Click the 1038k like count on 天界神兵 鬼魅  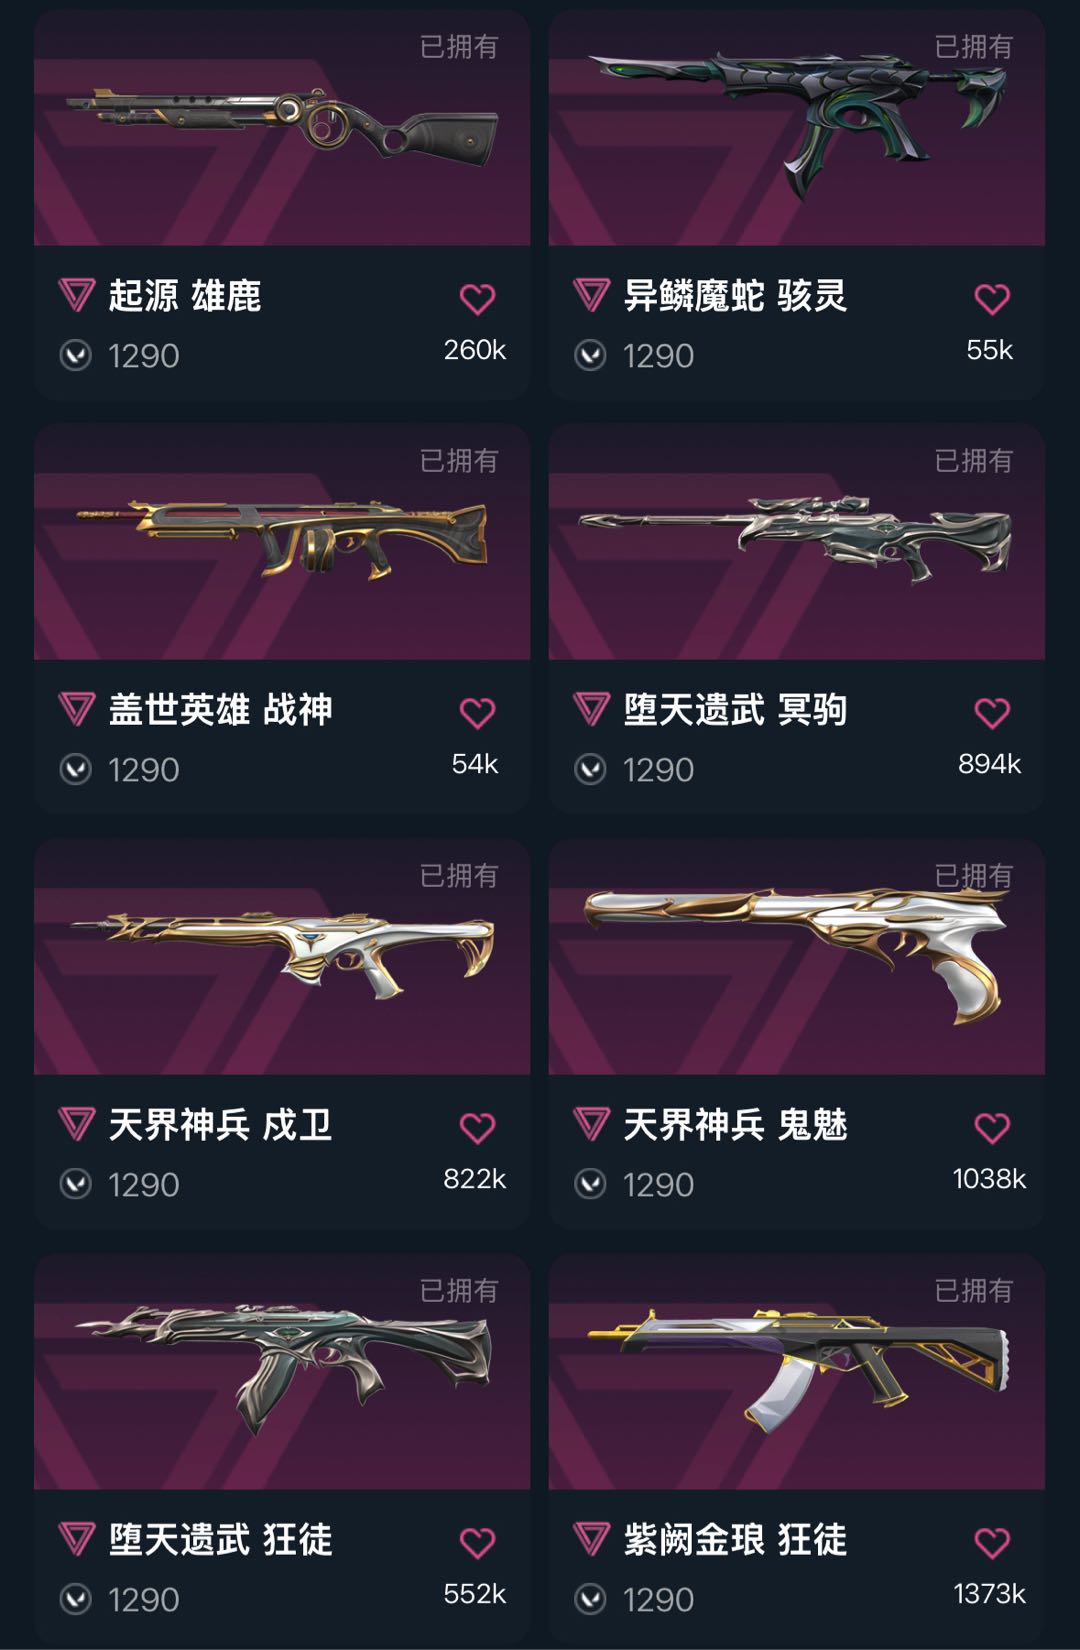(x=989, y=1179)
